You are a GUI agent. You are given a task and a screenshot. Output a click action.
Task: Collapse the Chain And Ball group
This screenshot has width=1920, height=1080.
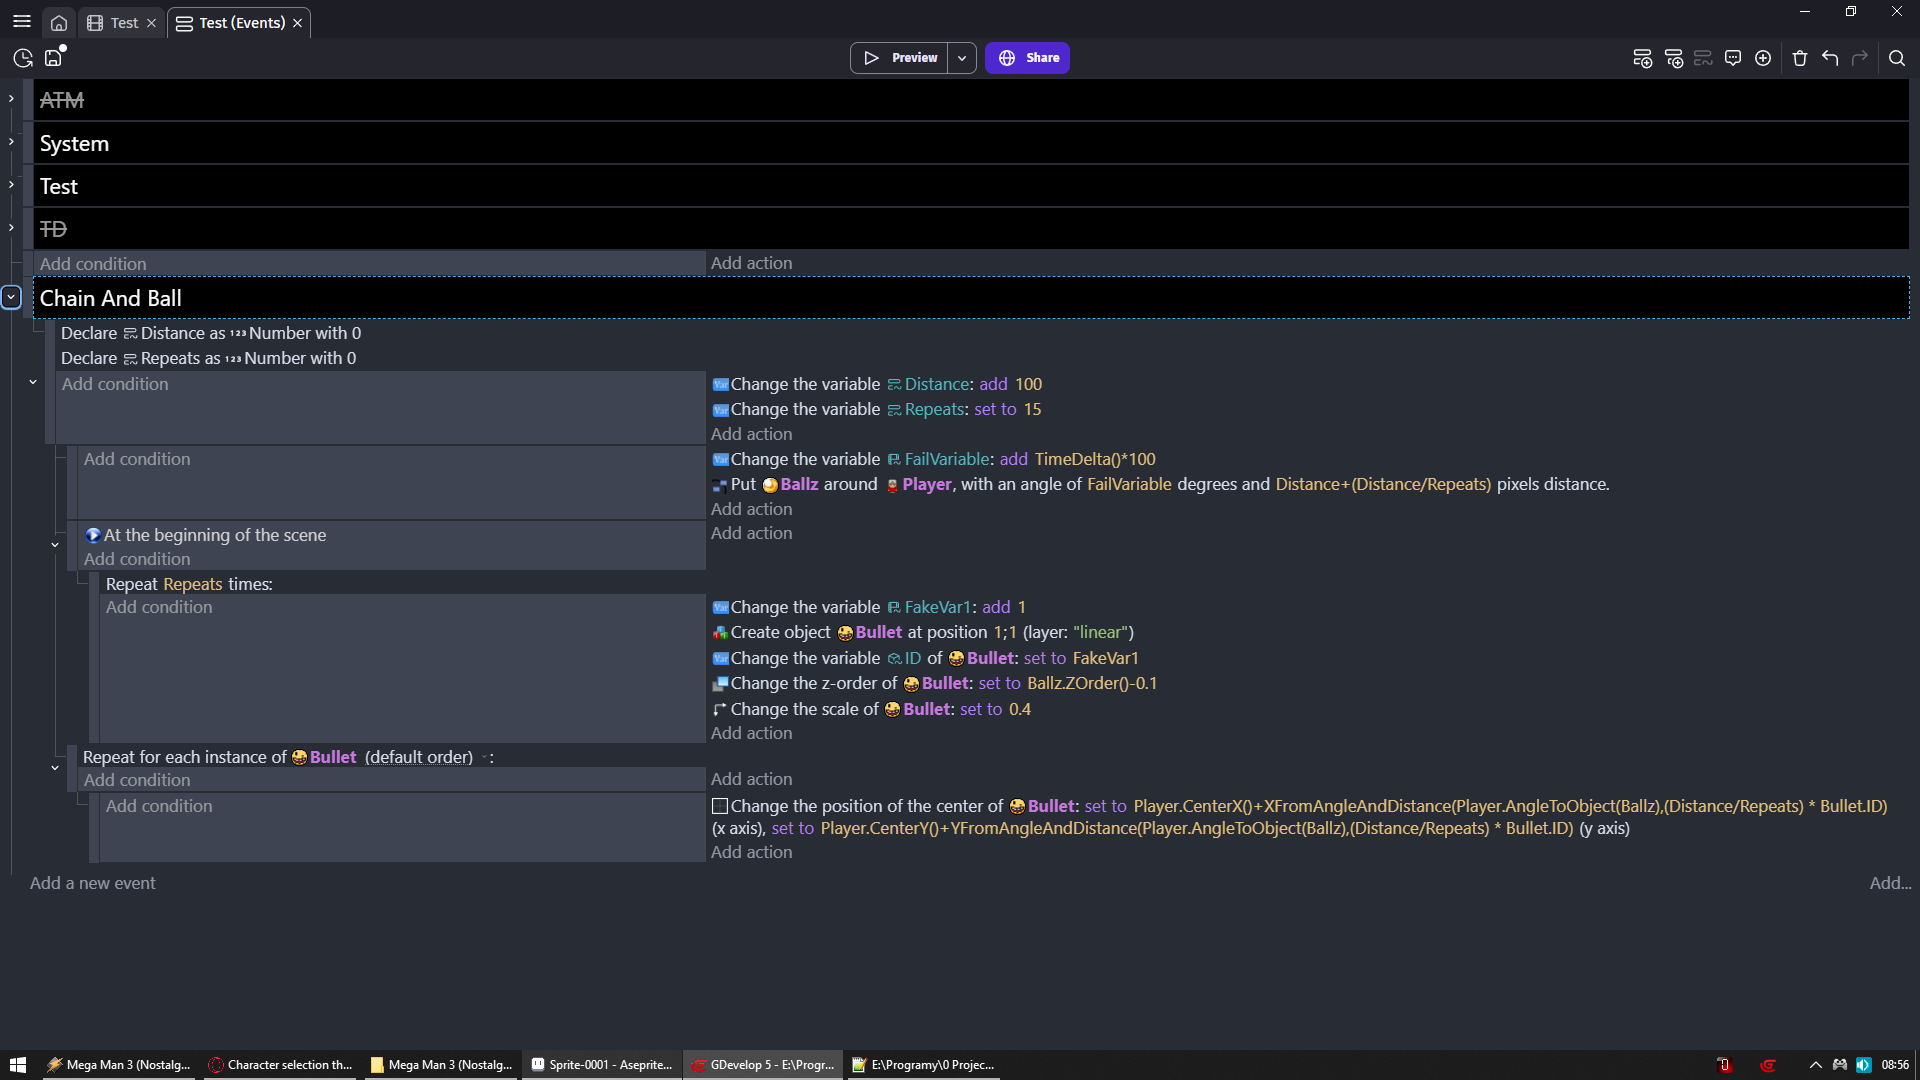click(x=11, y=297)
